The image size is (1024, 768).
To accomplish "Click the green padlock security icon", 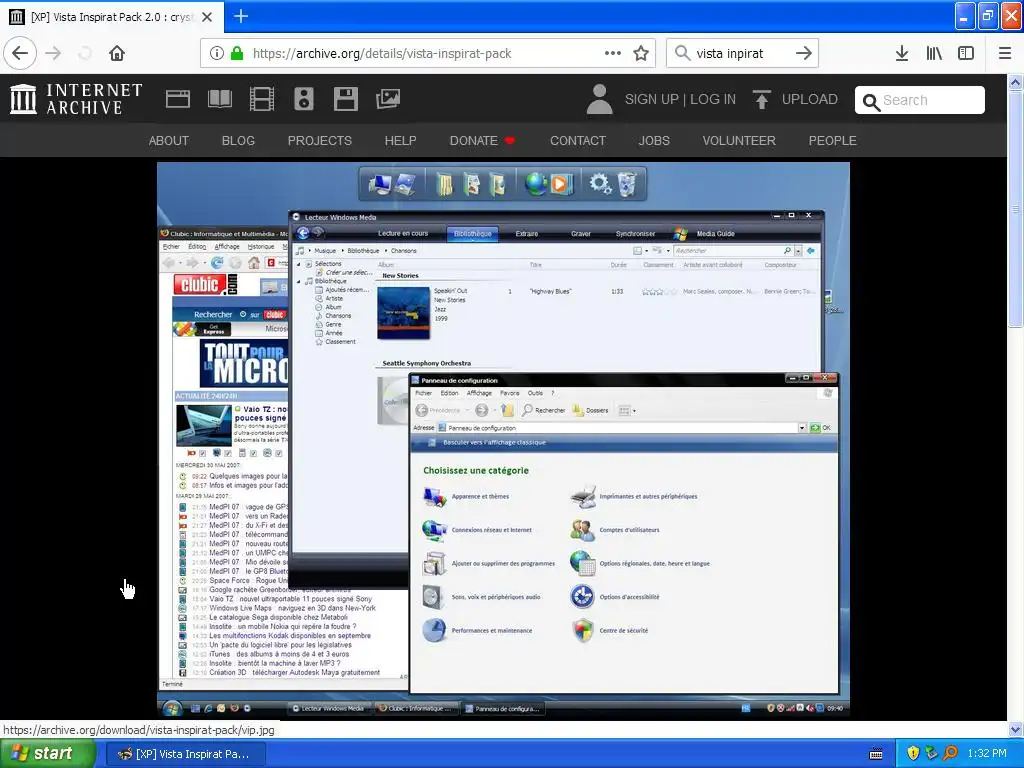I will tap(237, 54).
